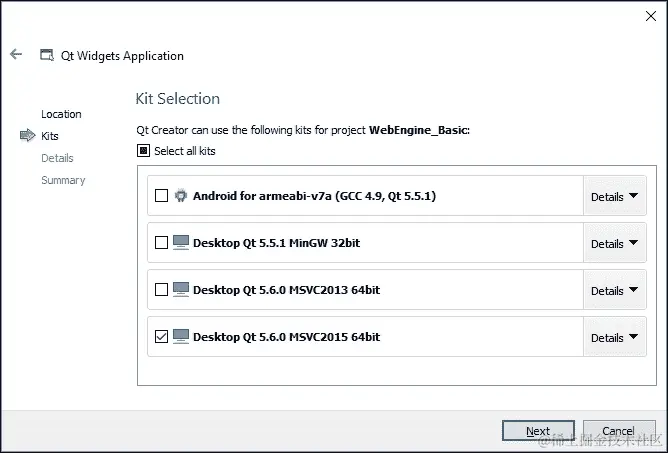Select the Location wizard step
Image resolution: width=668 pixels, height=453 pixels.
pos(61,114)
